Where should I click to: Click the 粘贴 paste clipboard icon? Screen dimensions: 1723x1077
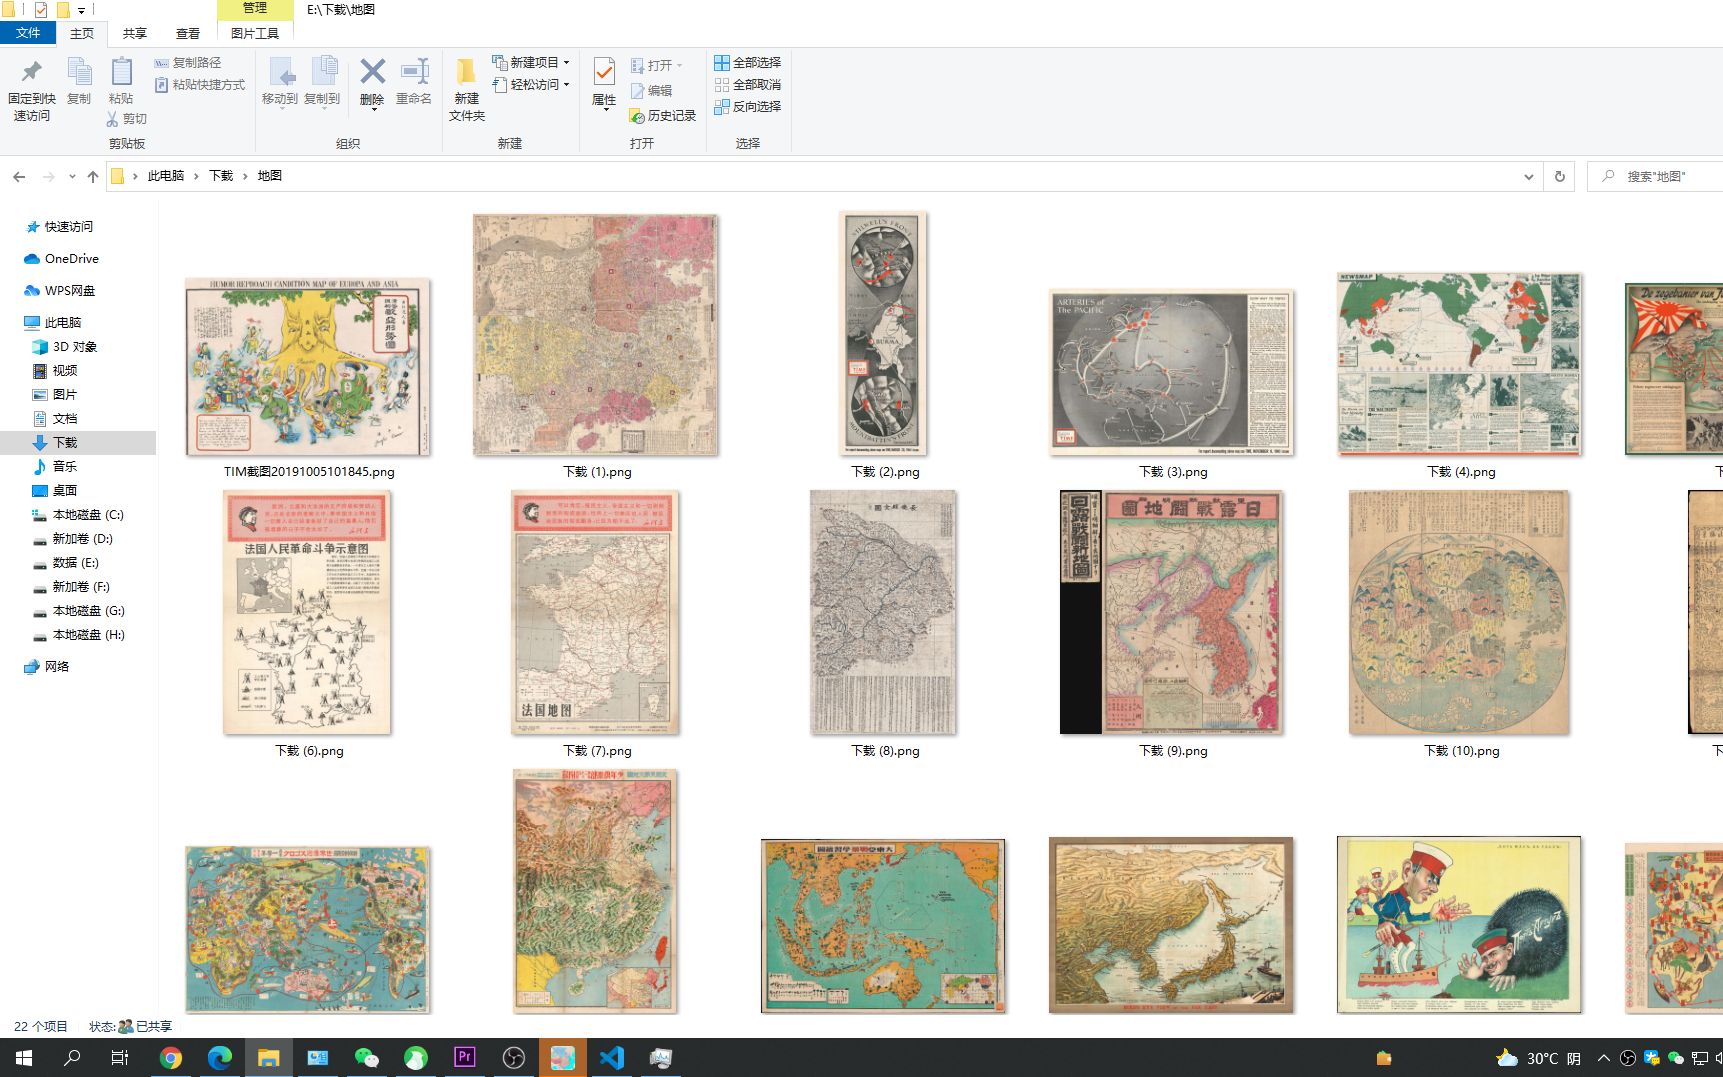point(121,72)
